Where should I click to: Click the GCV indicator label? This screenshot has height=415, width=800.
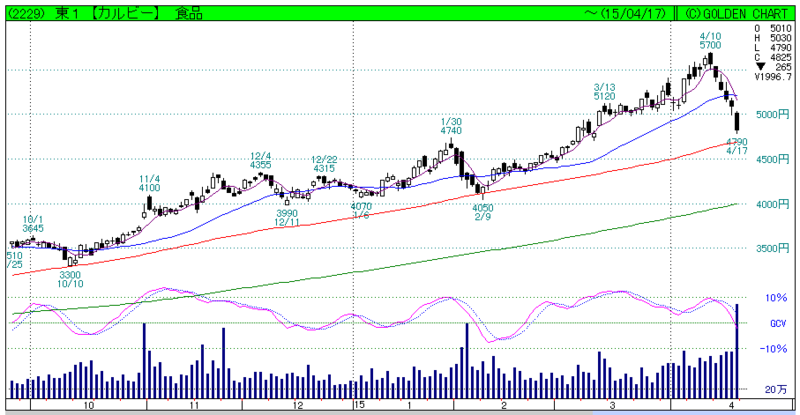tap(778, 323)
